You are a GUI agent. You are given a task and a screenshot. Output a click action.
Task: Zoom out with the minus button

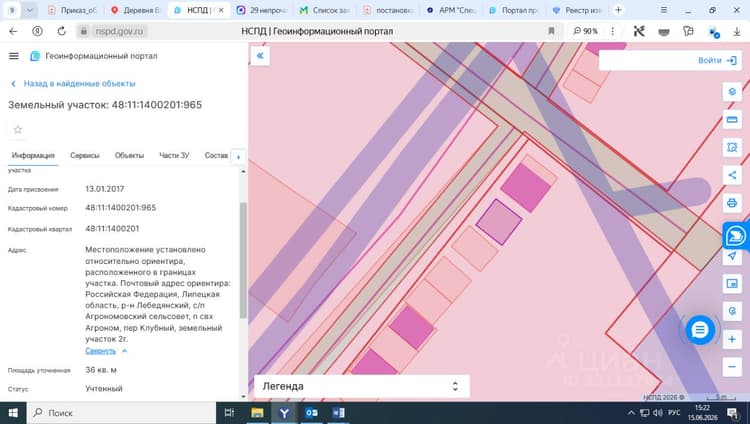[732, 367]
